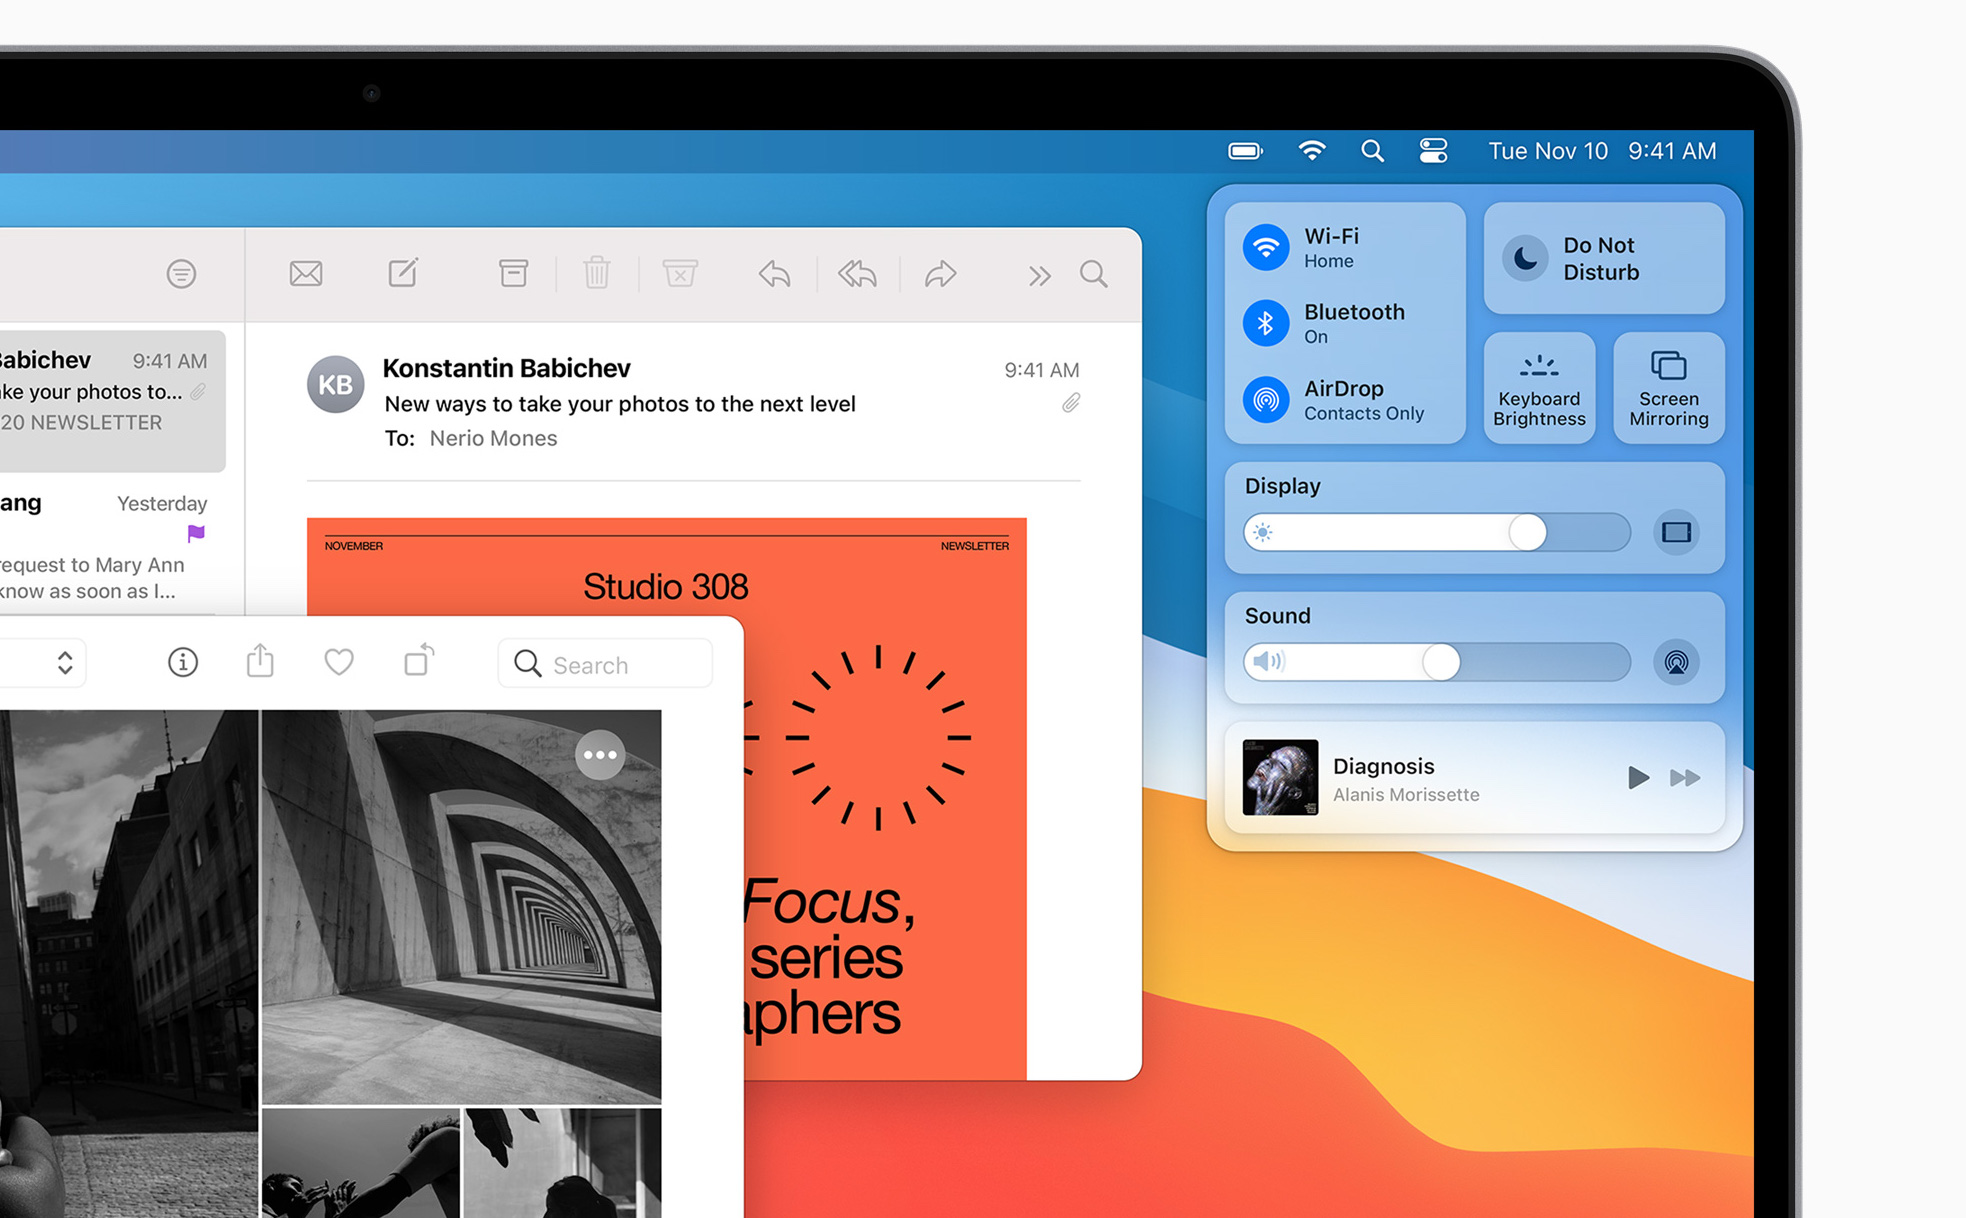Expand more Mail toolbar items chevron
Screen dimensions: 1966x1218
pos(1039,275)
